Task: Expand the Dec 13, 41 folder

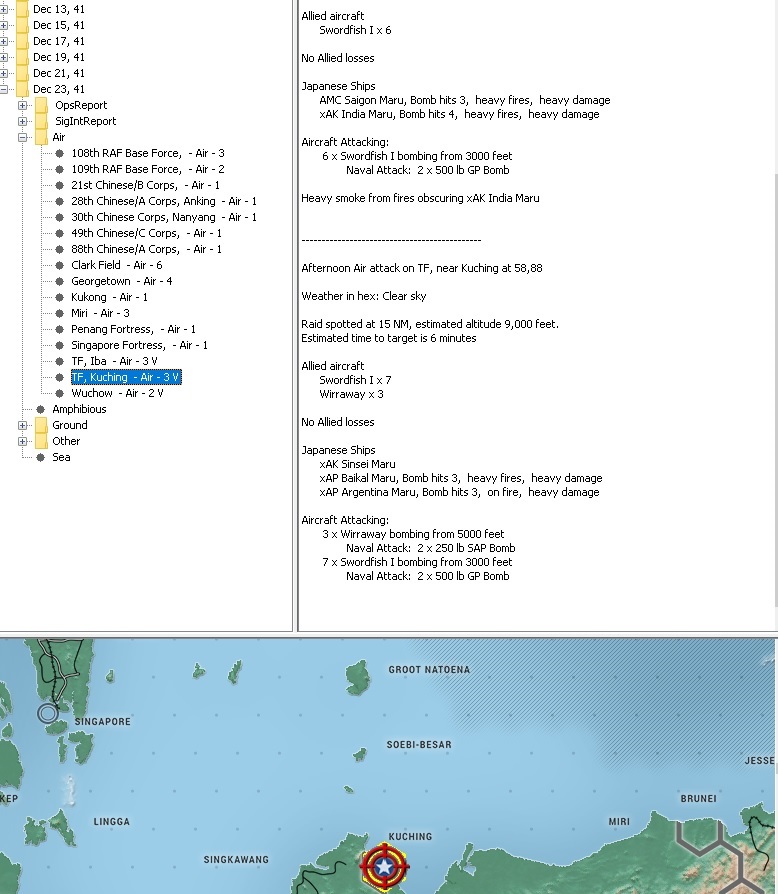Action: coord(3,10)
